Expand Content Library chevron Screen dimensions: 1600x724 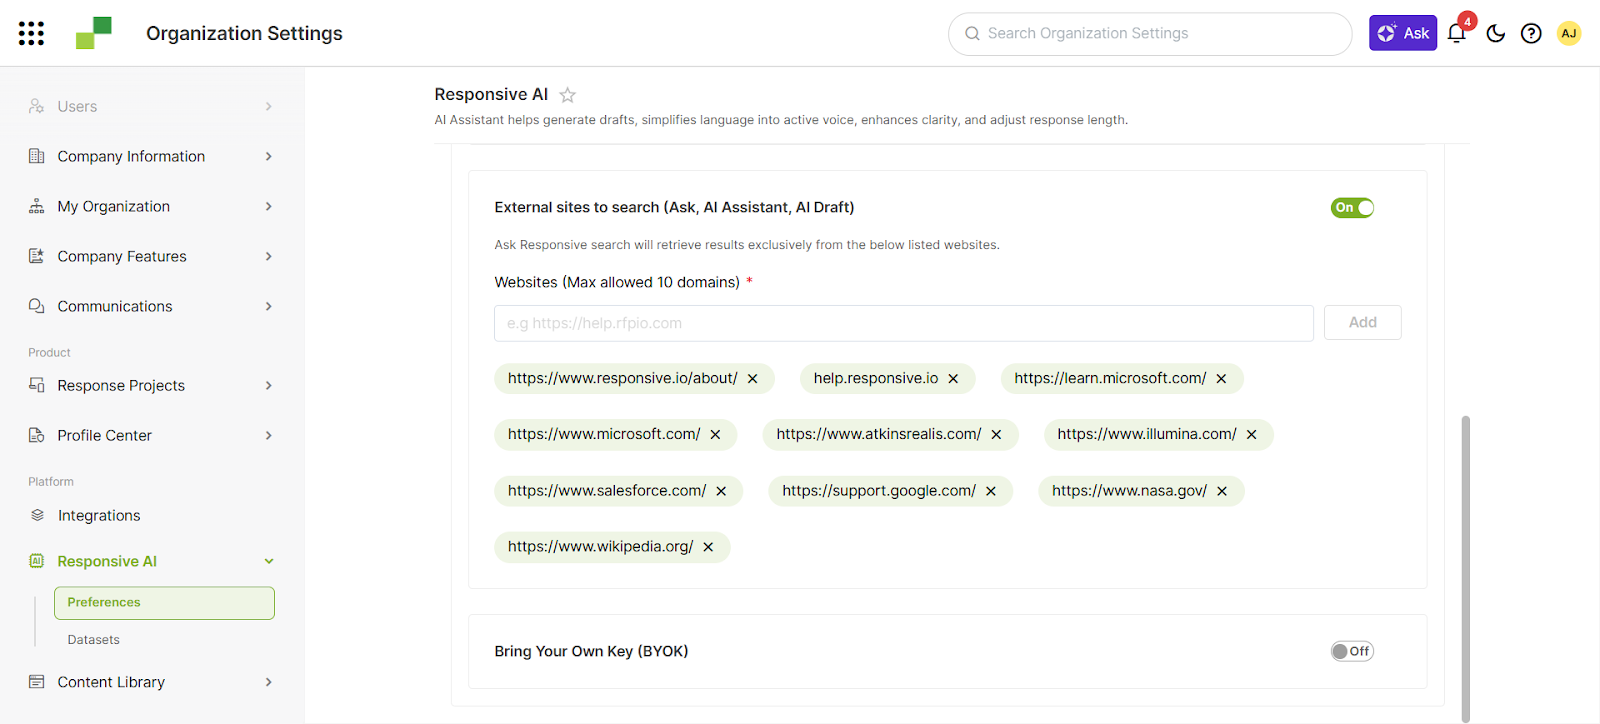pos(268,682)
